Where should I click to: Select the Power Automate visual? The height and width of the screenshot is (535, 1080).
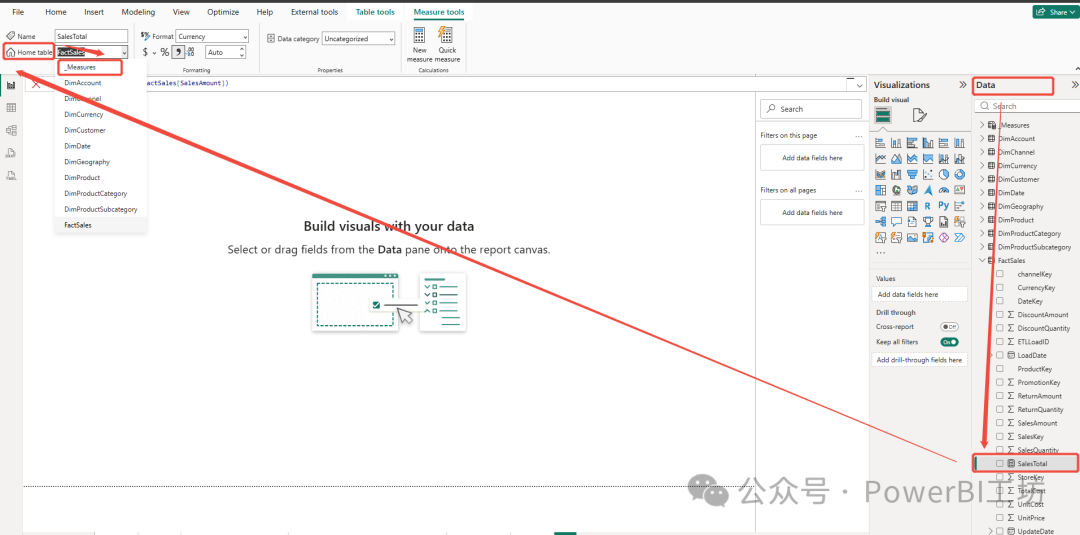pos(960,238)
